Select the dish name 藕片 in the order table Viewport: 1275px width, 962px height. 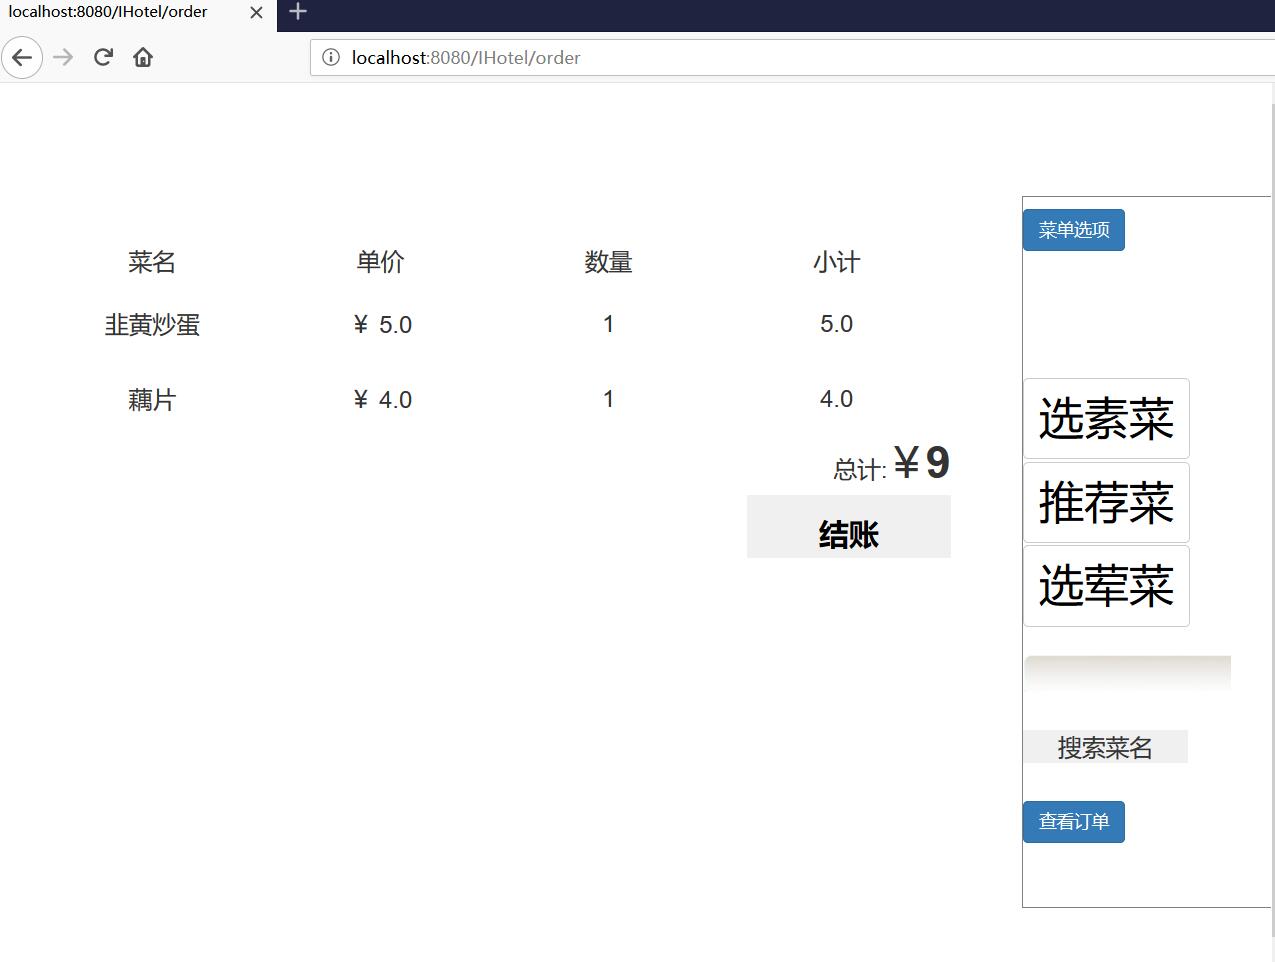[x=151, y=399]
